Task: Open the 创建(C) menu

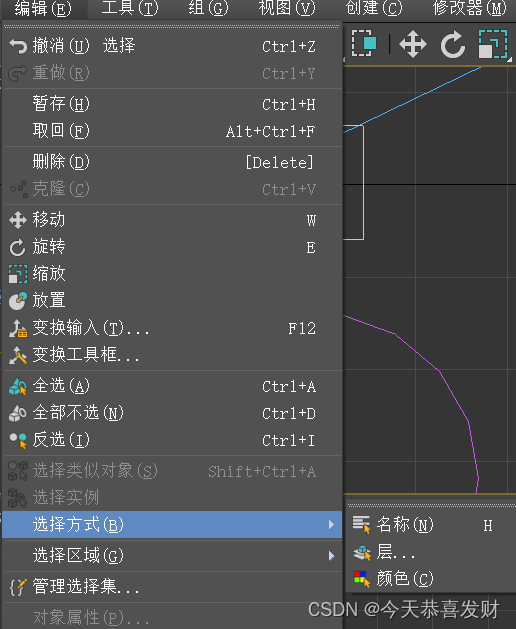Action: coord(374,9)
